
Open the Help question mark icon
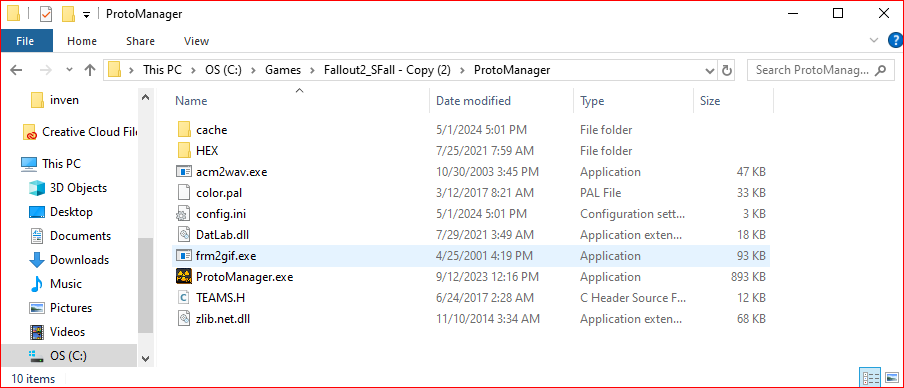pyautogui.click(x=895, y=40)
